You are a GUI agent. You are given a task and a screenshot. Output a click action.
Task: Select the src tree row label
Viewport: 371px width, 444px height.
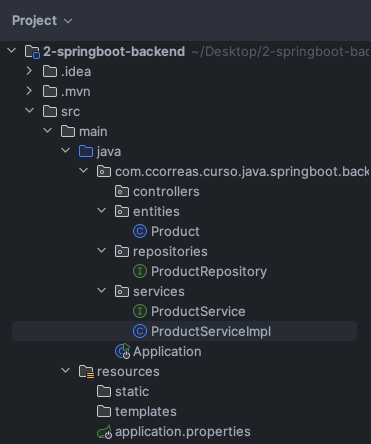70,112
